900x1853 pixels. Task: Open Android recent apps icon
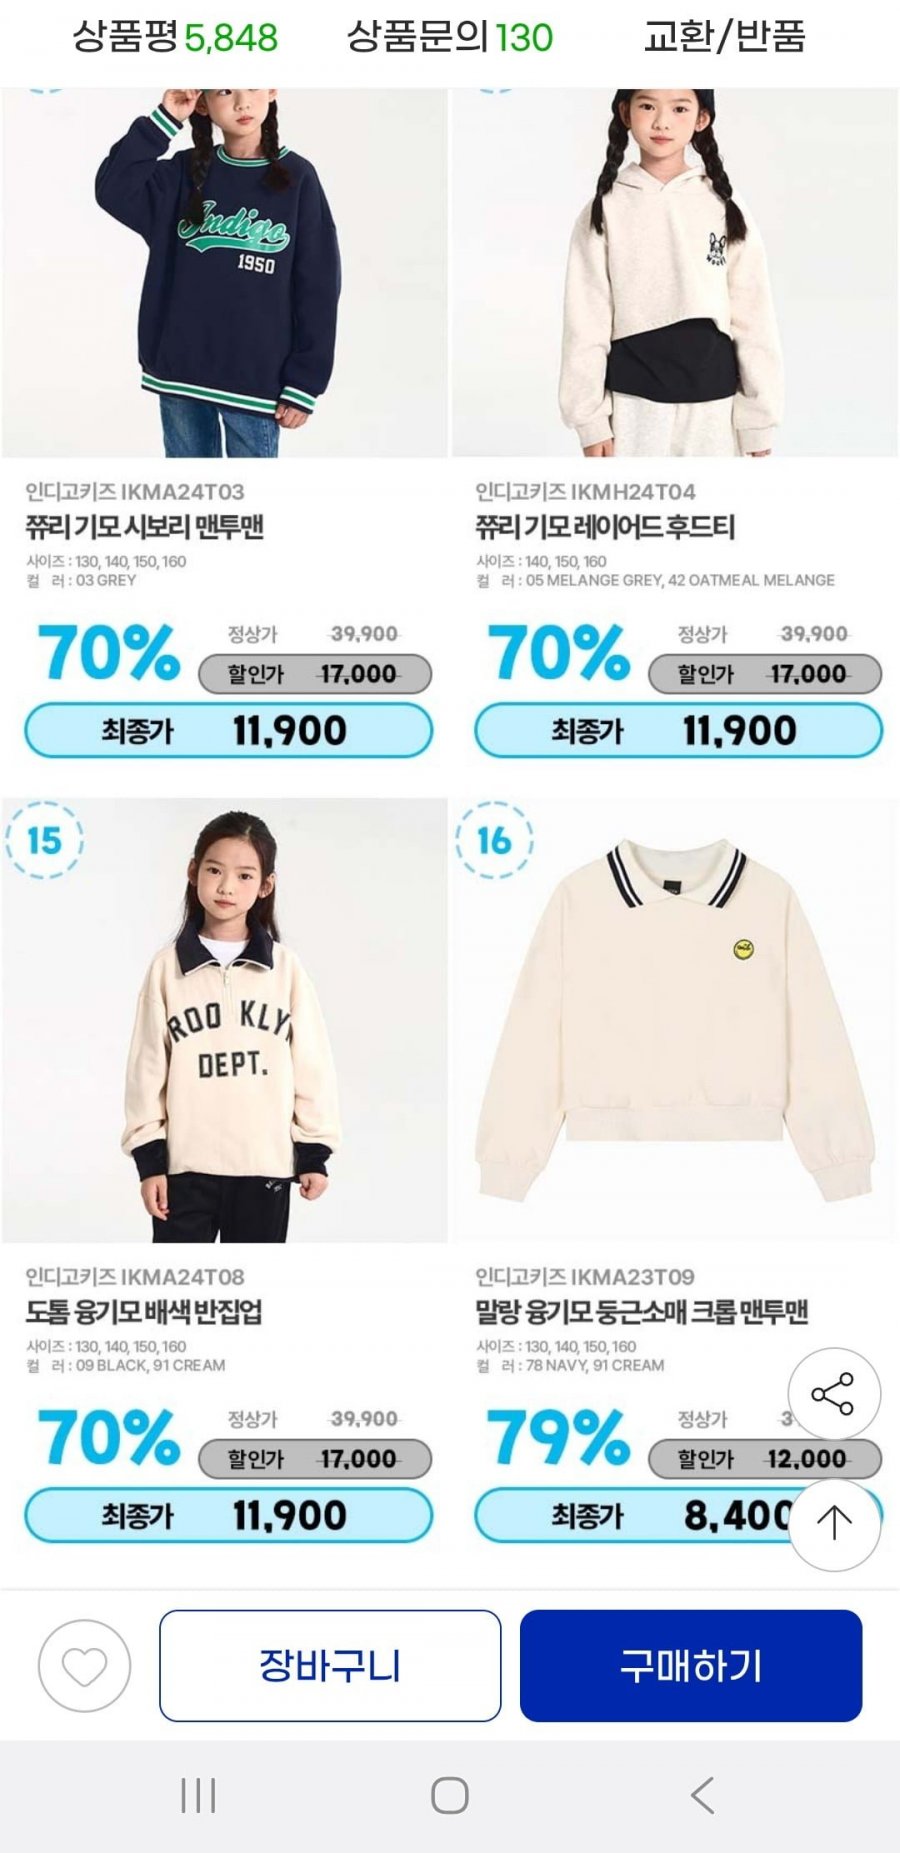198,1795
